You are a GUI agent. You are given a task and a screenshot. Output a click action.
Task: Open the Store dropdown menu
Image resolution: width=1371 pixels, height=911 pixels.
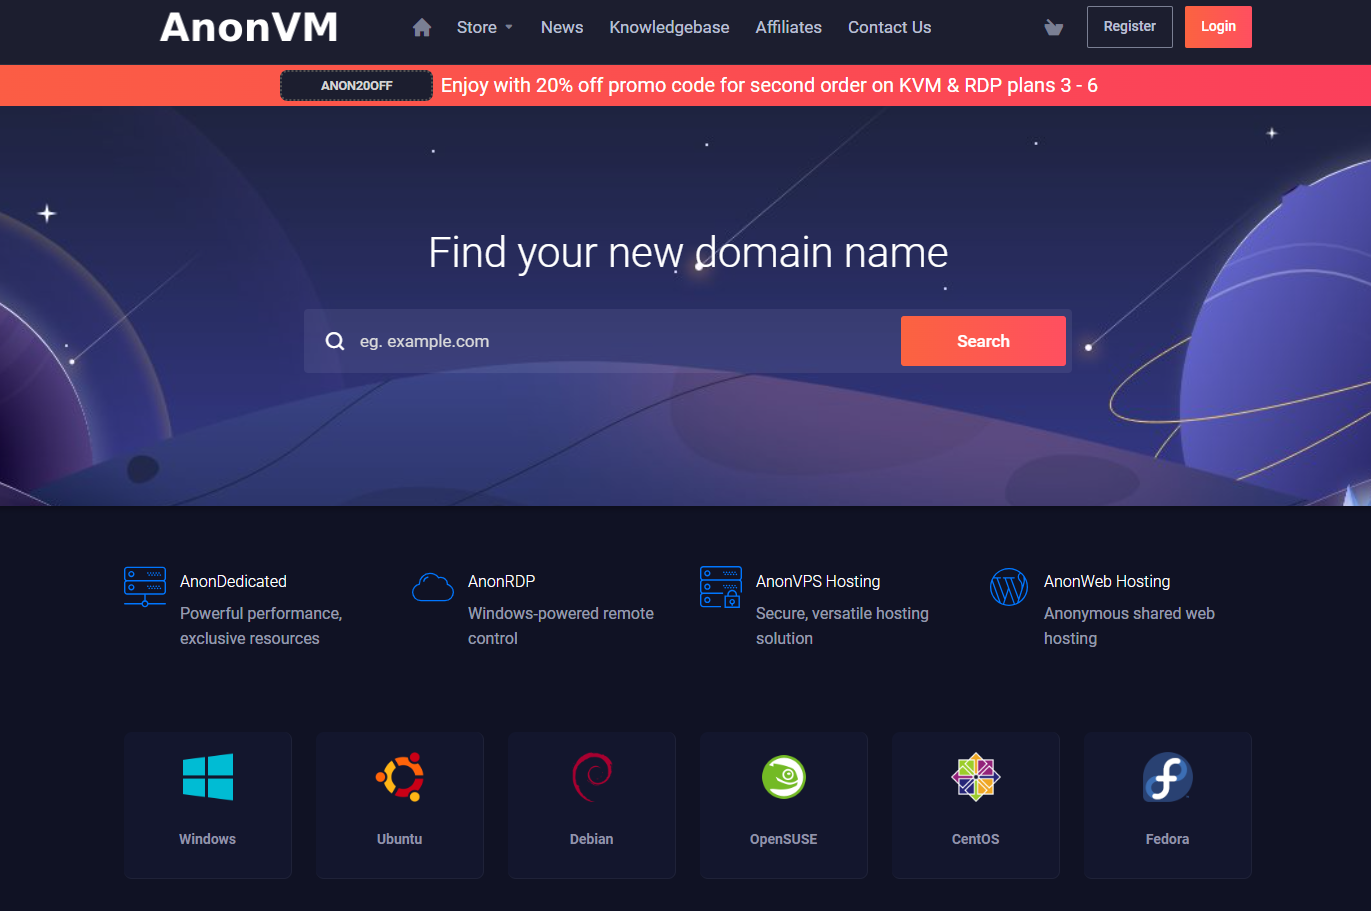(x=477, y=27)
